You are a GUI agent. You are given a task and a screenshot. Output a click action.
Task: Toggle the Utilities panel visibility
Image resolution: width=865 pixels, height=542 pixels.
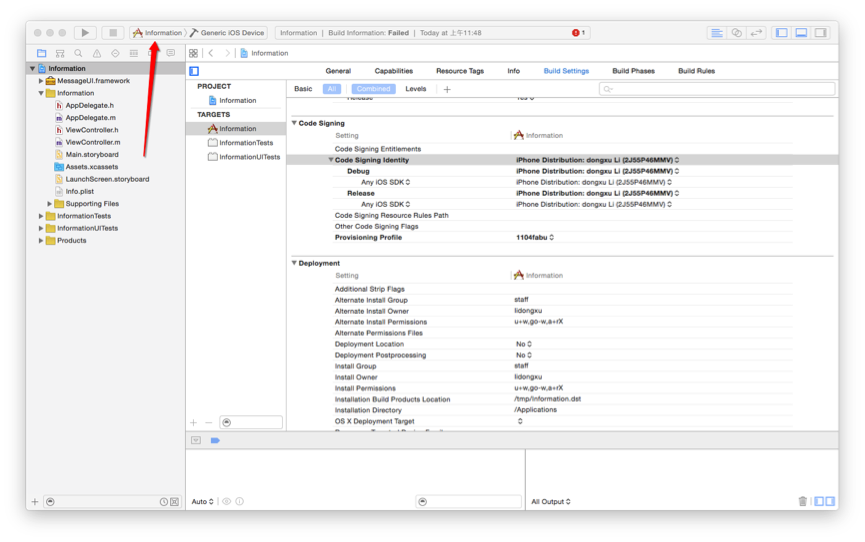[821, 33]
